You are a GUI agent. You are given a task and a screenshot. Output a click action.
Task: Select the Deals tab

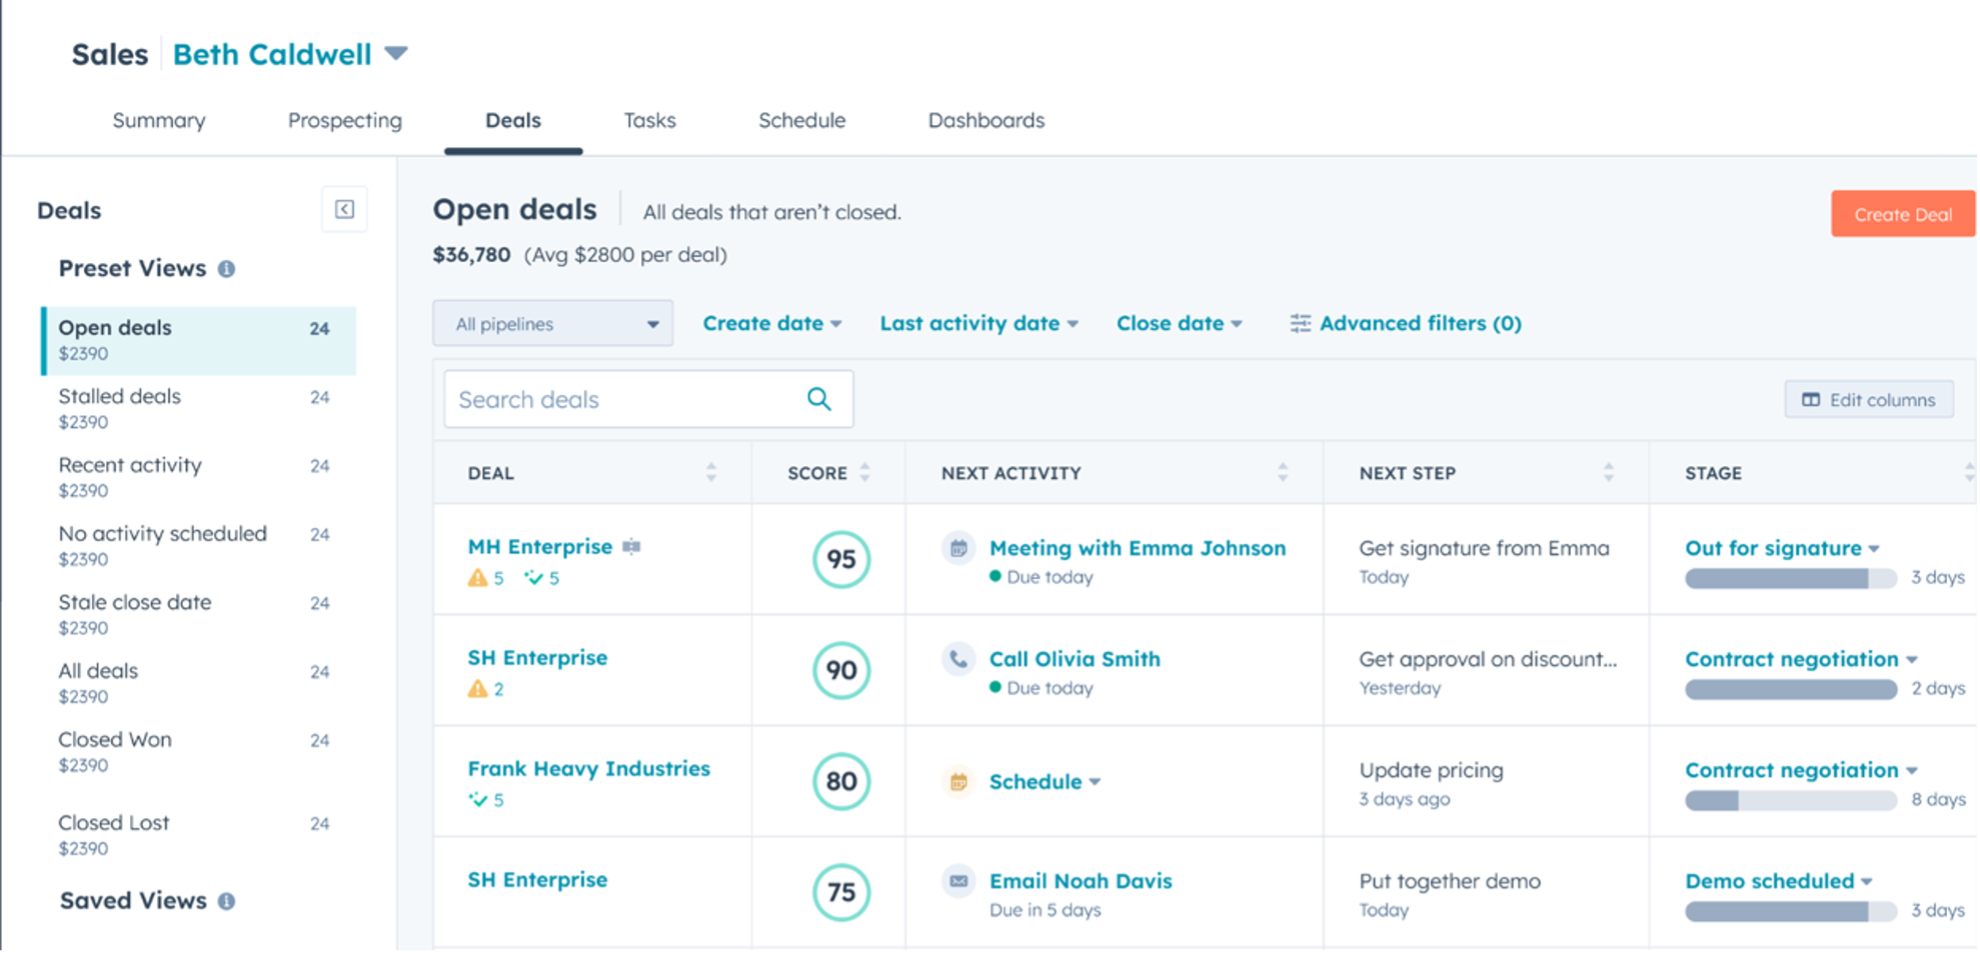513,120
